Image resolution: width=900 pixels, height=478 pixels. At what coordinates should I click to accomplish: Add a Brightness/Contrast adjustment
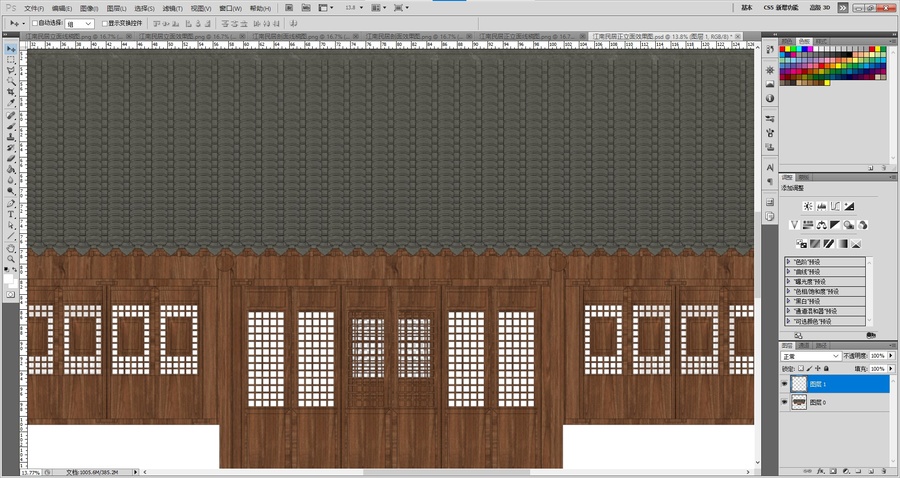[x=808, y=207]
